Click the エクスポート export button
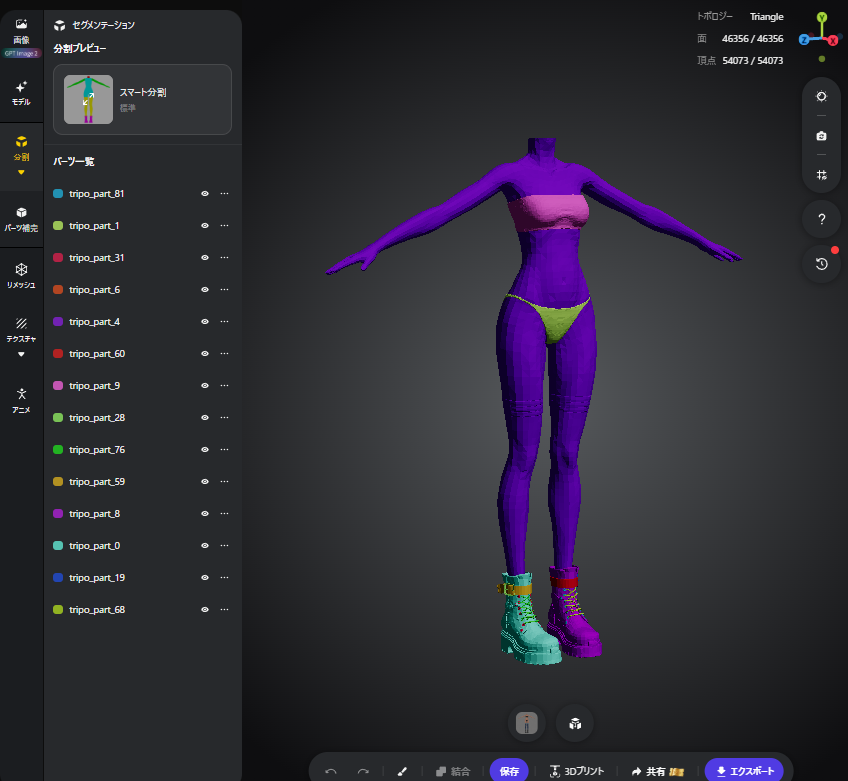Image resolution: width=848 pixels, height=781 pixels. 744,771
